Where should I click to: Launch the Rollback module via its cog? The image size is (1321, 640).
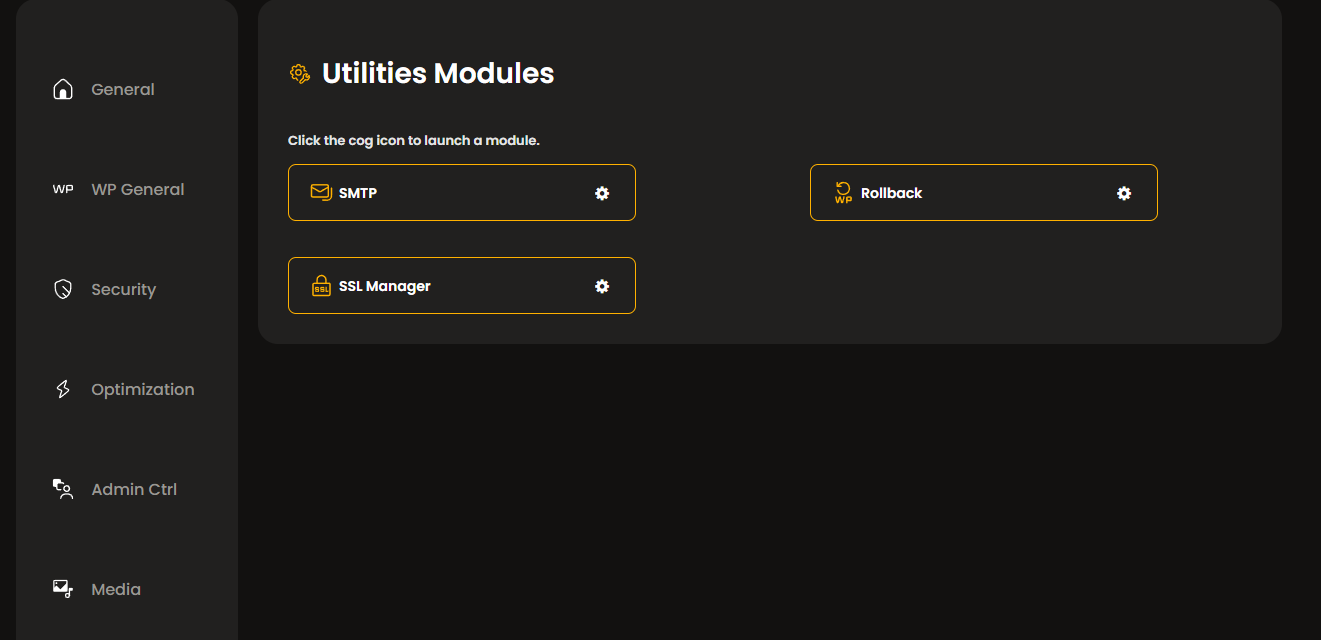(1124, 193)
